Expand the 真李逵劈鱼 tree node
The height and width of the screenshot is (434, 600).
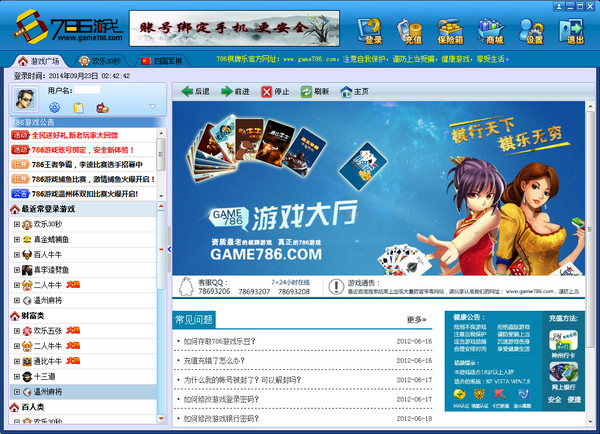coord(17,270)
